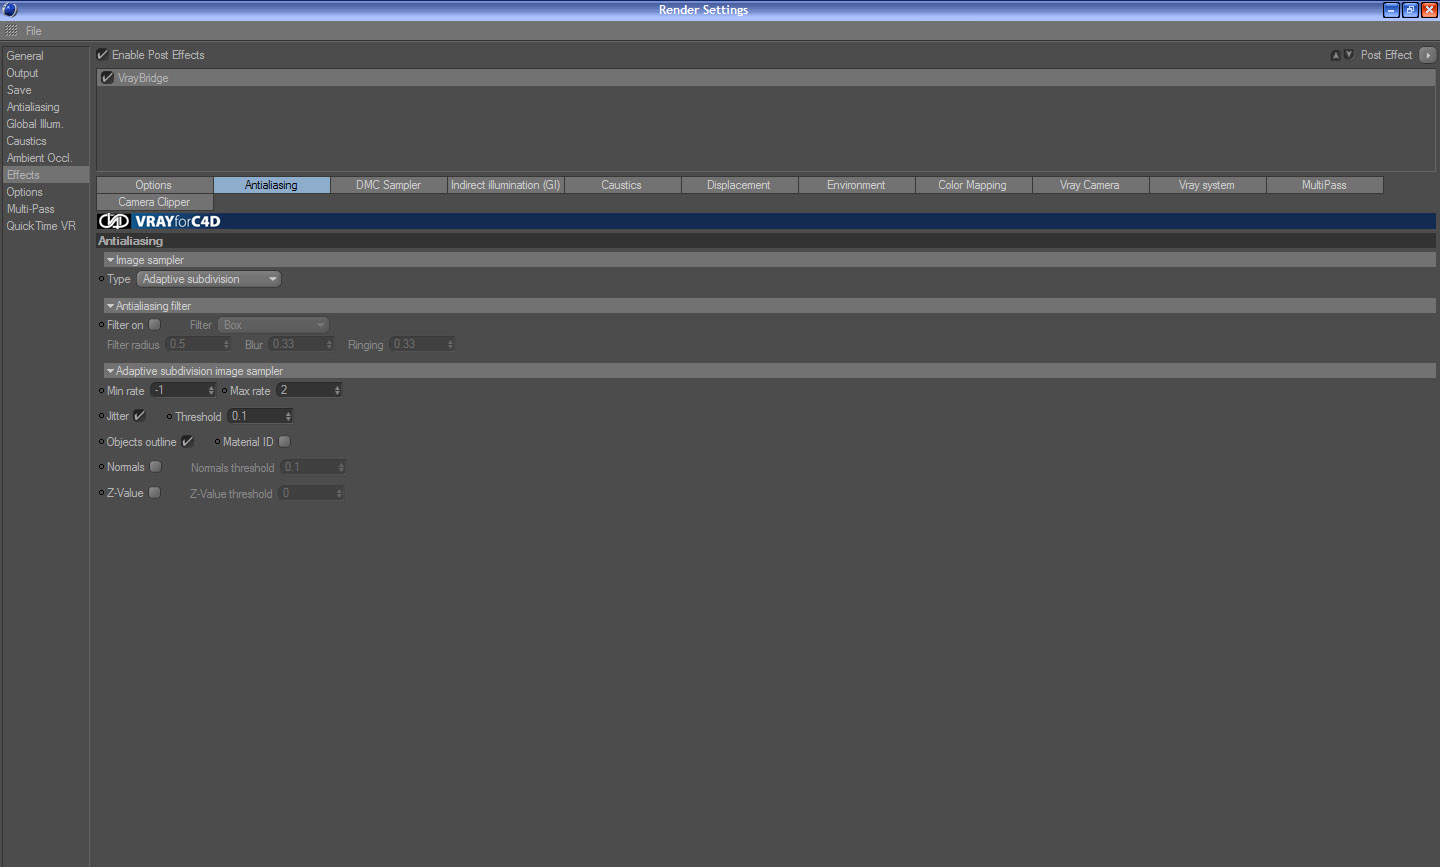Select Global Illum. in the sidebar

[x=35, y=124]
